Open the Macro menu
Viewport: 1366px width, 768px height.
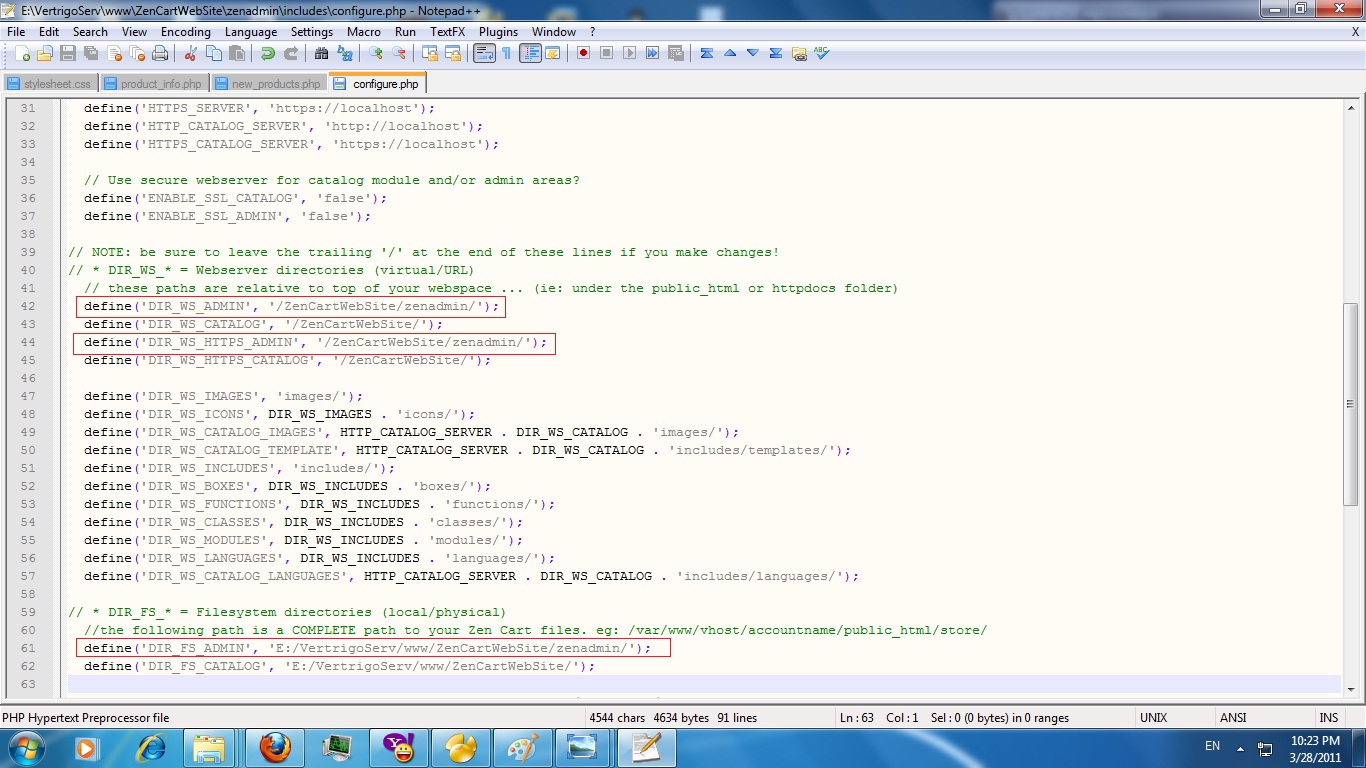click(x=364, y=32)
